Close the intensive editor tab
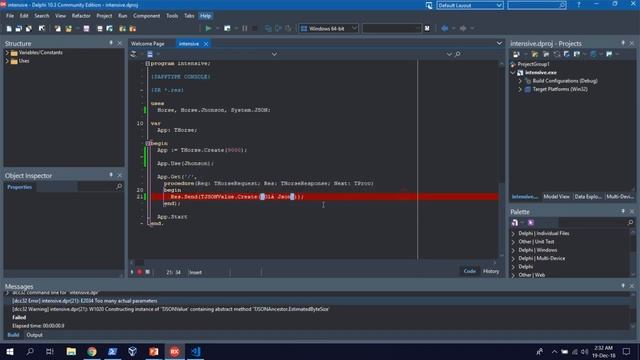 [206, 44]
